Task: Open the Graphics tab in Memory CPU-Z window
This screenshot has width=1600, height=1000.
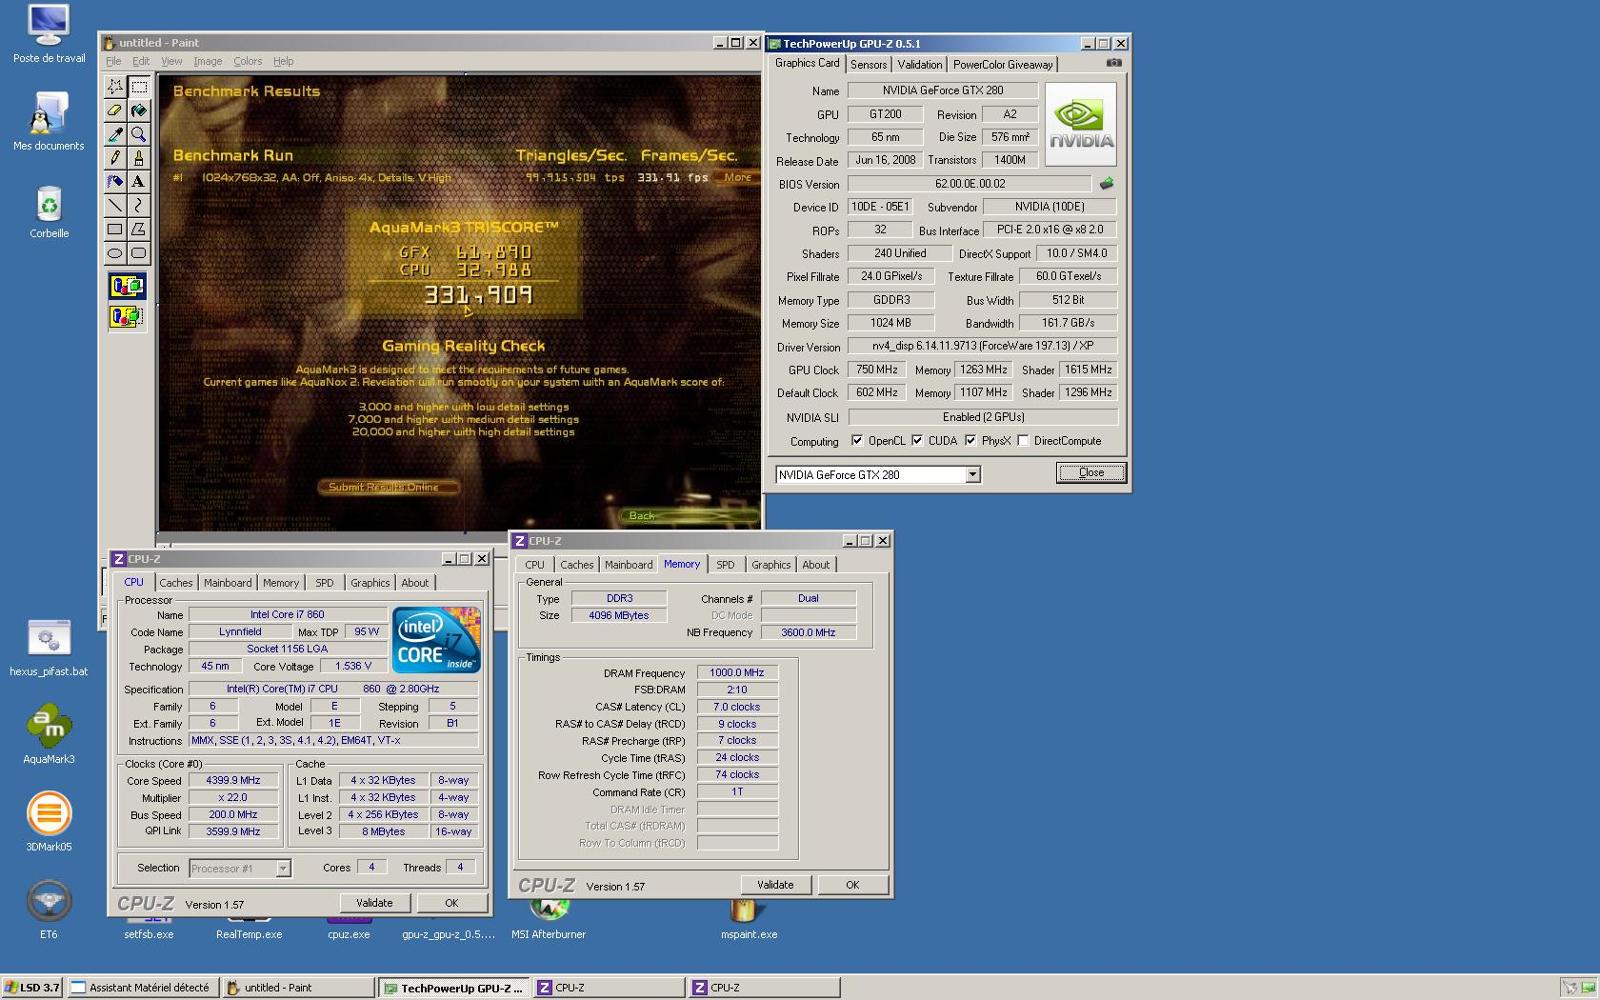Action: [771, 565]
